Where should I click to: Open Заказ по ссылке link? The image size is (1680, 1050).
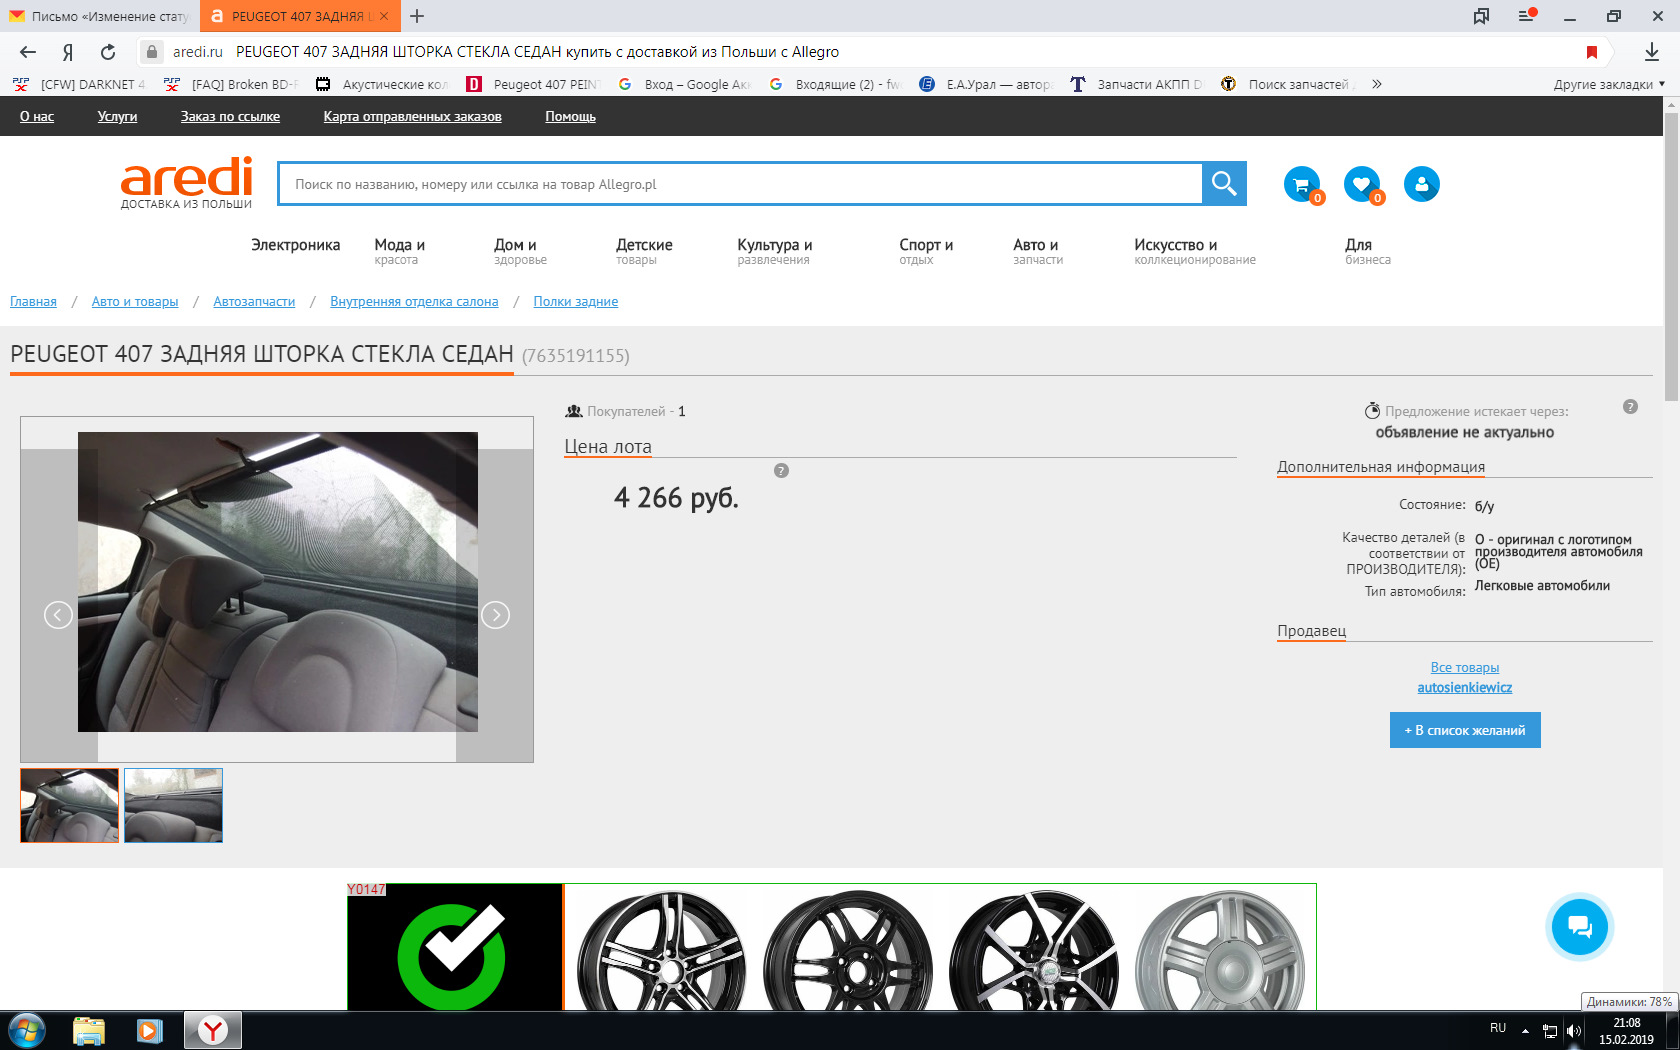[230, 117]
